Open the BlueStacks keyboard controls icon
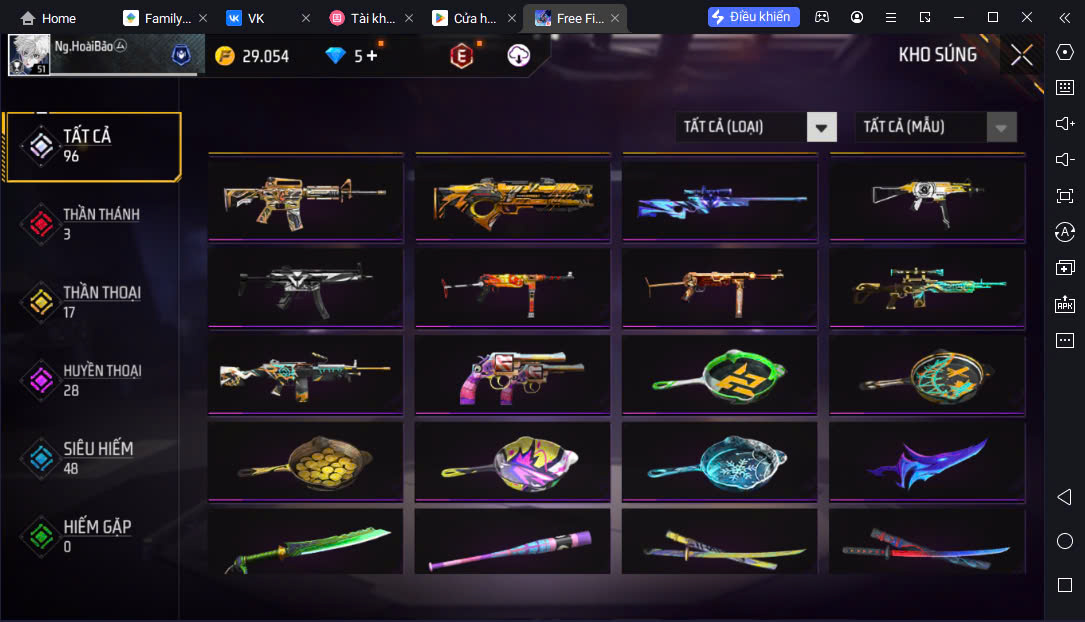This screenshot has height=622, width=1085. 1065,87
